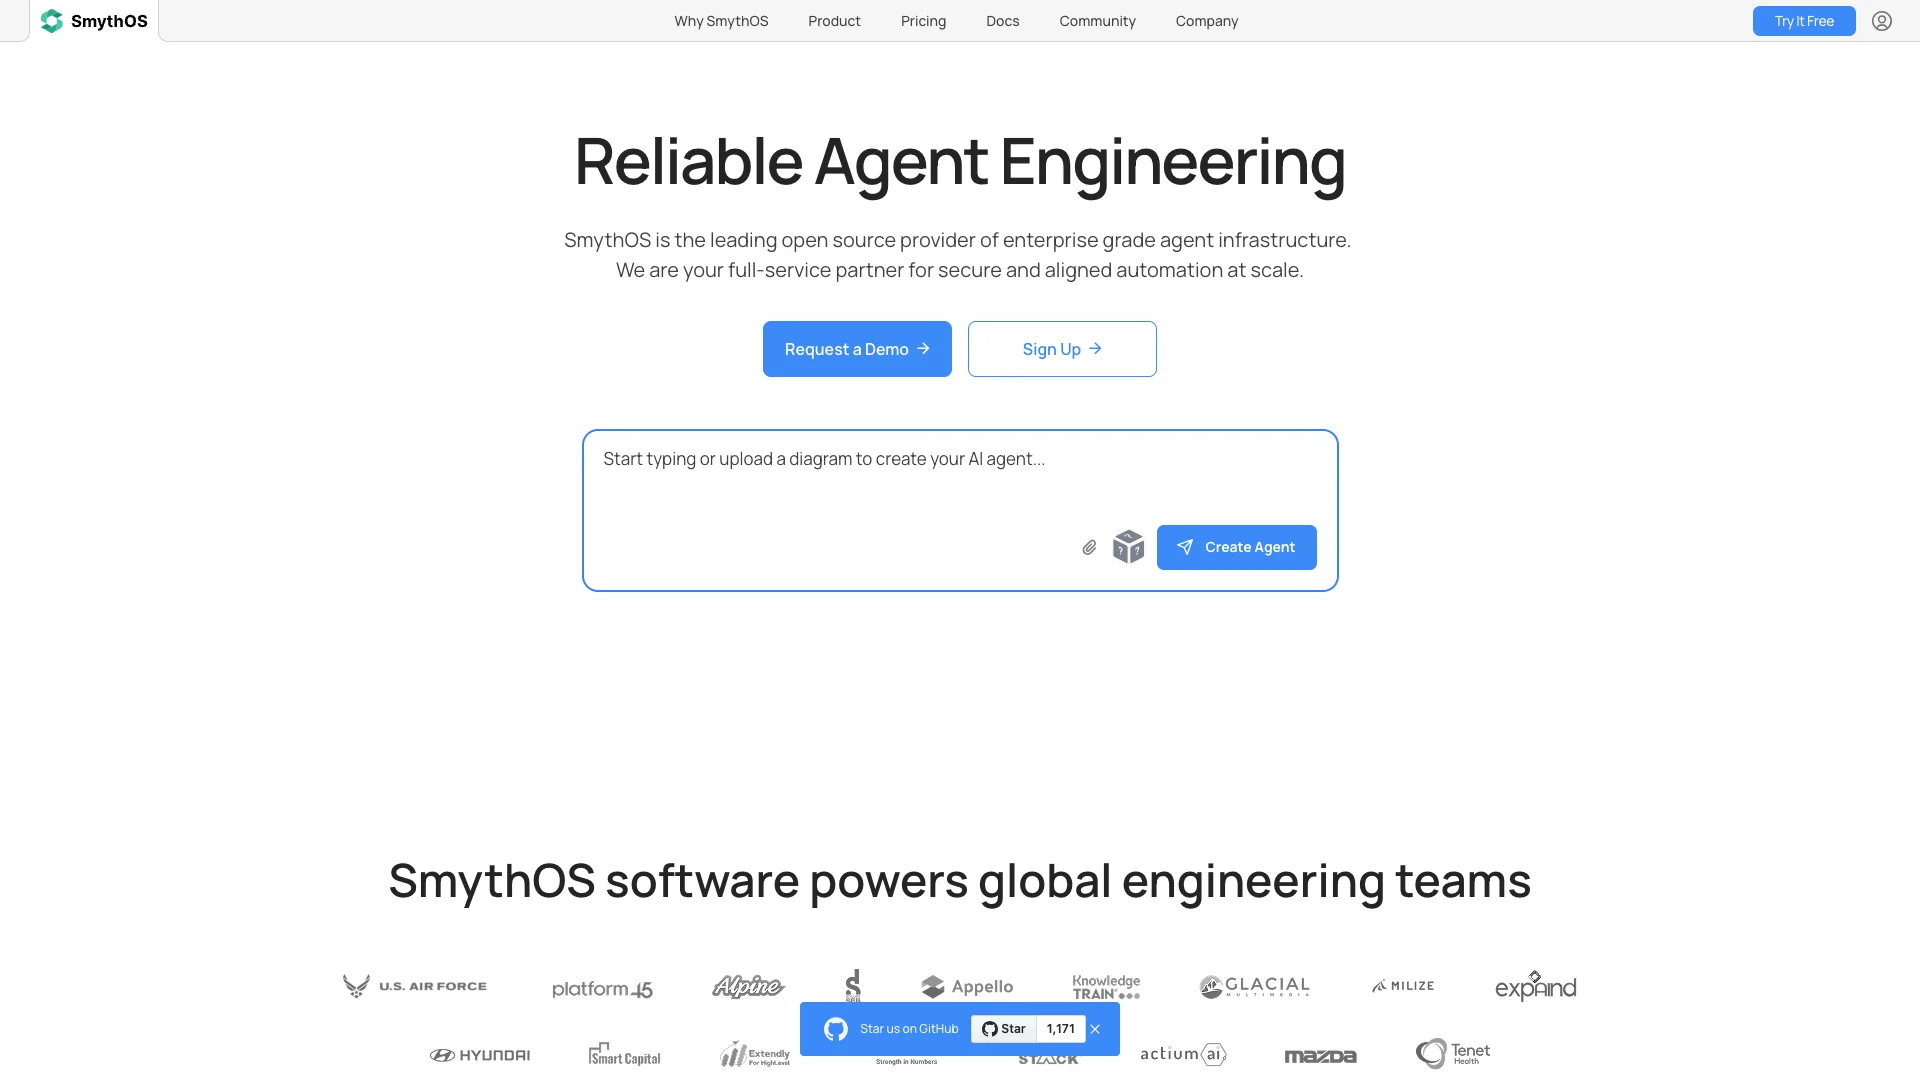Image resolution: width=1920 pixels, height=1080 pixels.
Task: Expand the Why SmythOS menu
Action: point(721,21)
